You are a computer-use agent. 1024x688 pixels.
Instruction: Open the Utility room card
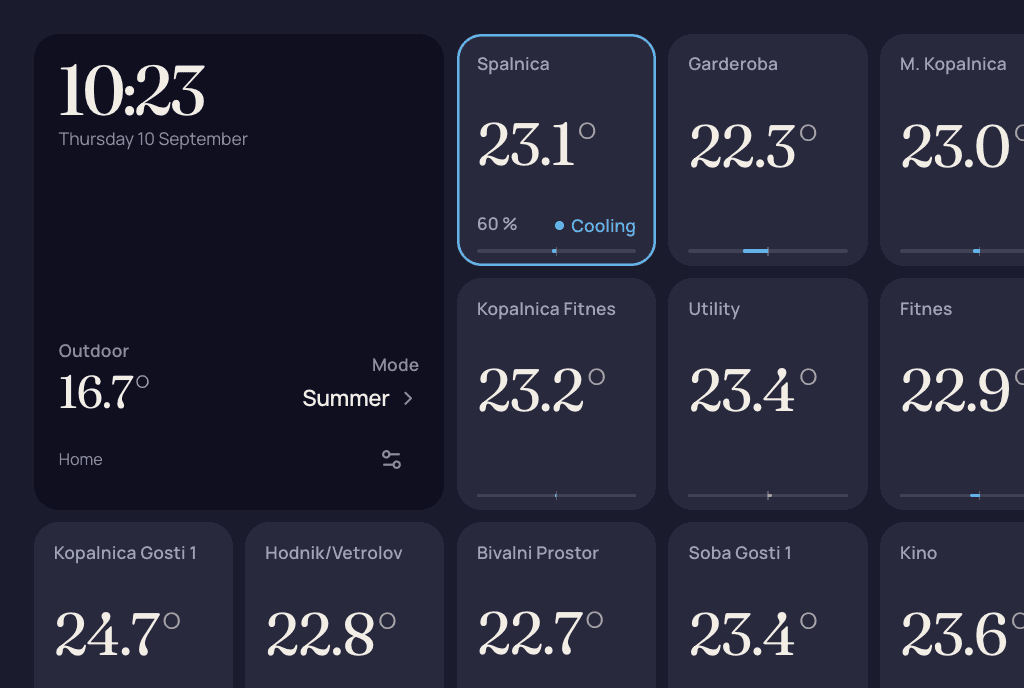pos(768,394)
